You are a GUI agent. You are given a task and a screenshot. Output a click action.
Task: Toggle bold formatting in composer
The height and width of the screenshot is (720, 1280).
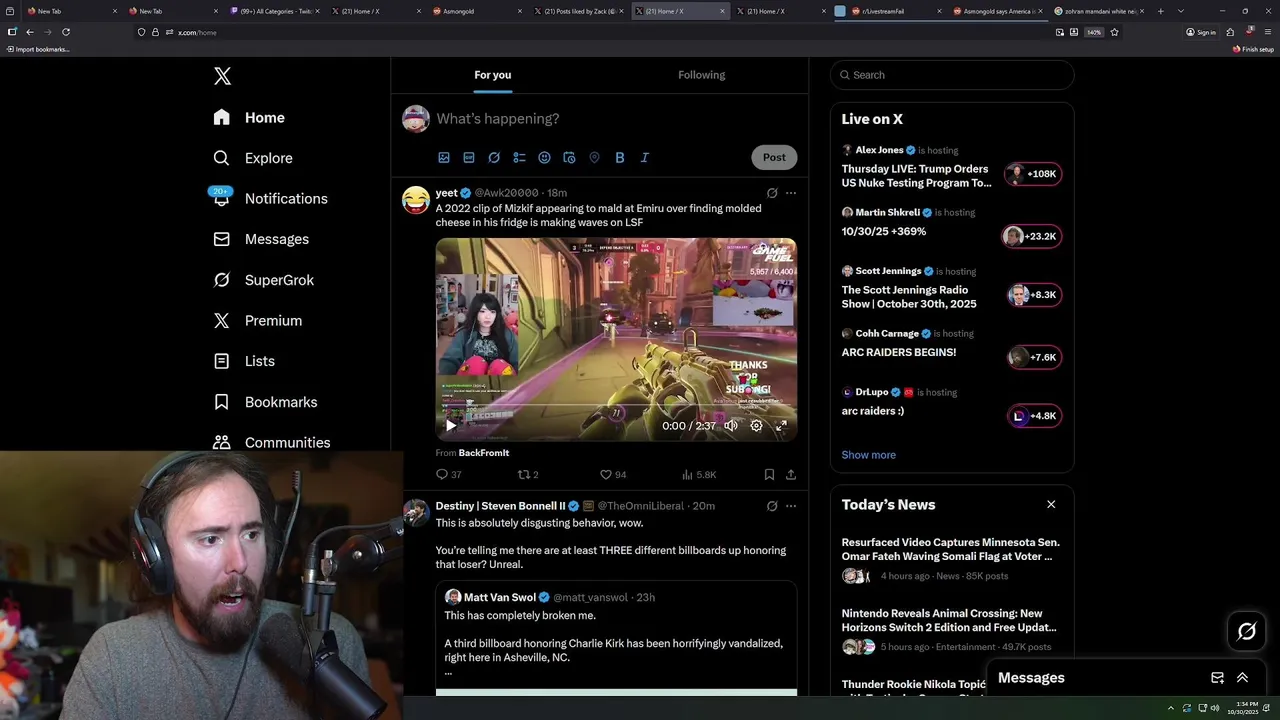(619, 157)
